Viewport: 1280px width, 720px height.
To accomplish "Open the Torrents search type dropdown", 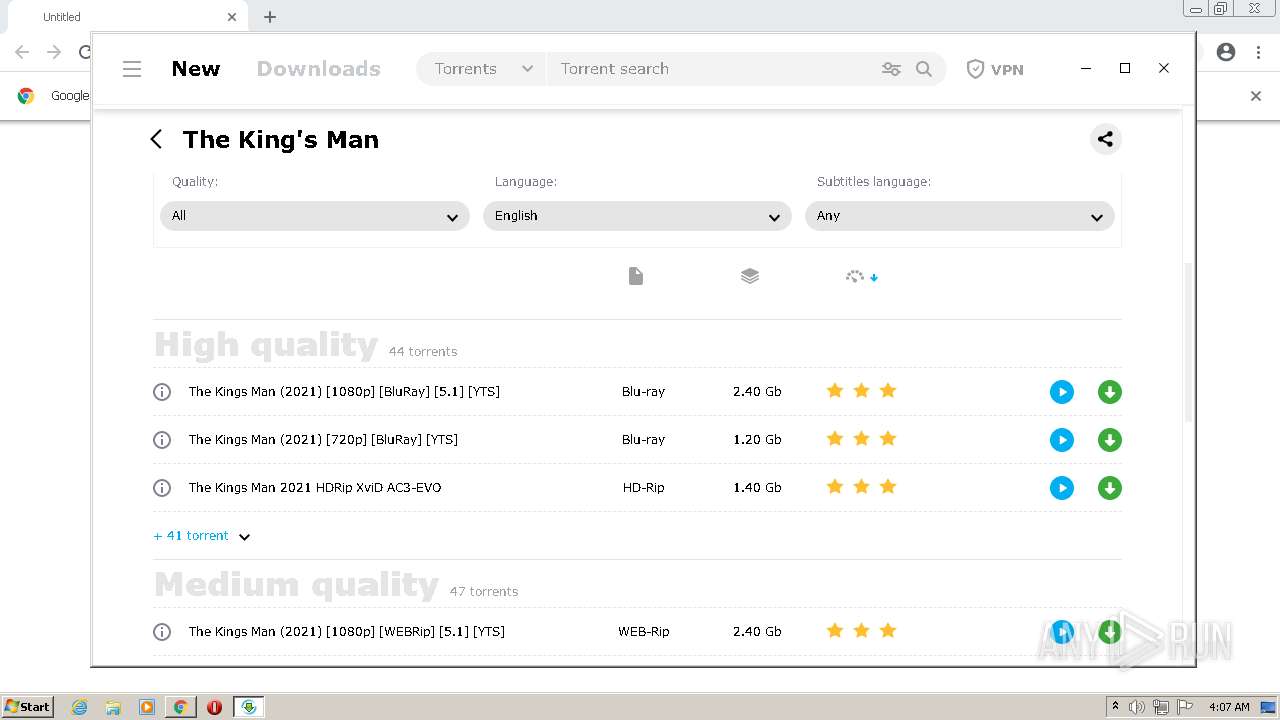I will point(483,69).
